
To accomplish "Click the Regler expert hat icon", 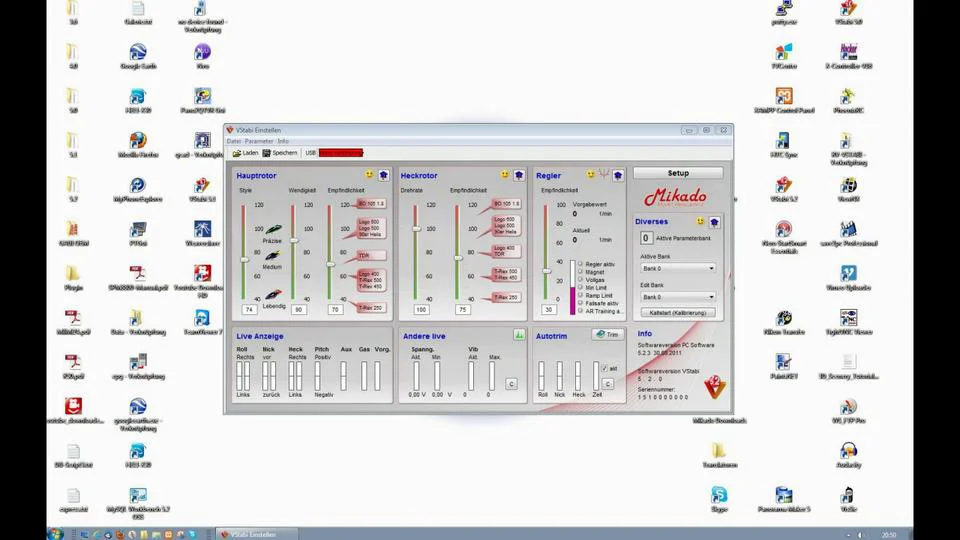I will tap(618, 176).
